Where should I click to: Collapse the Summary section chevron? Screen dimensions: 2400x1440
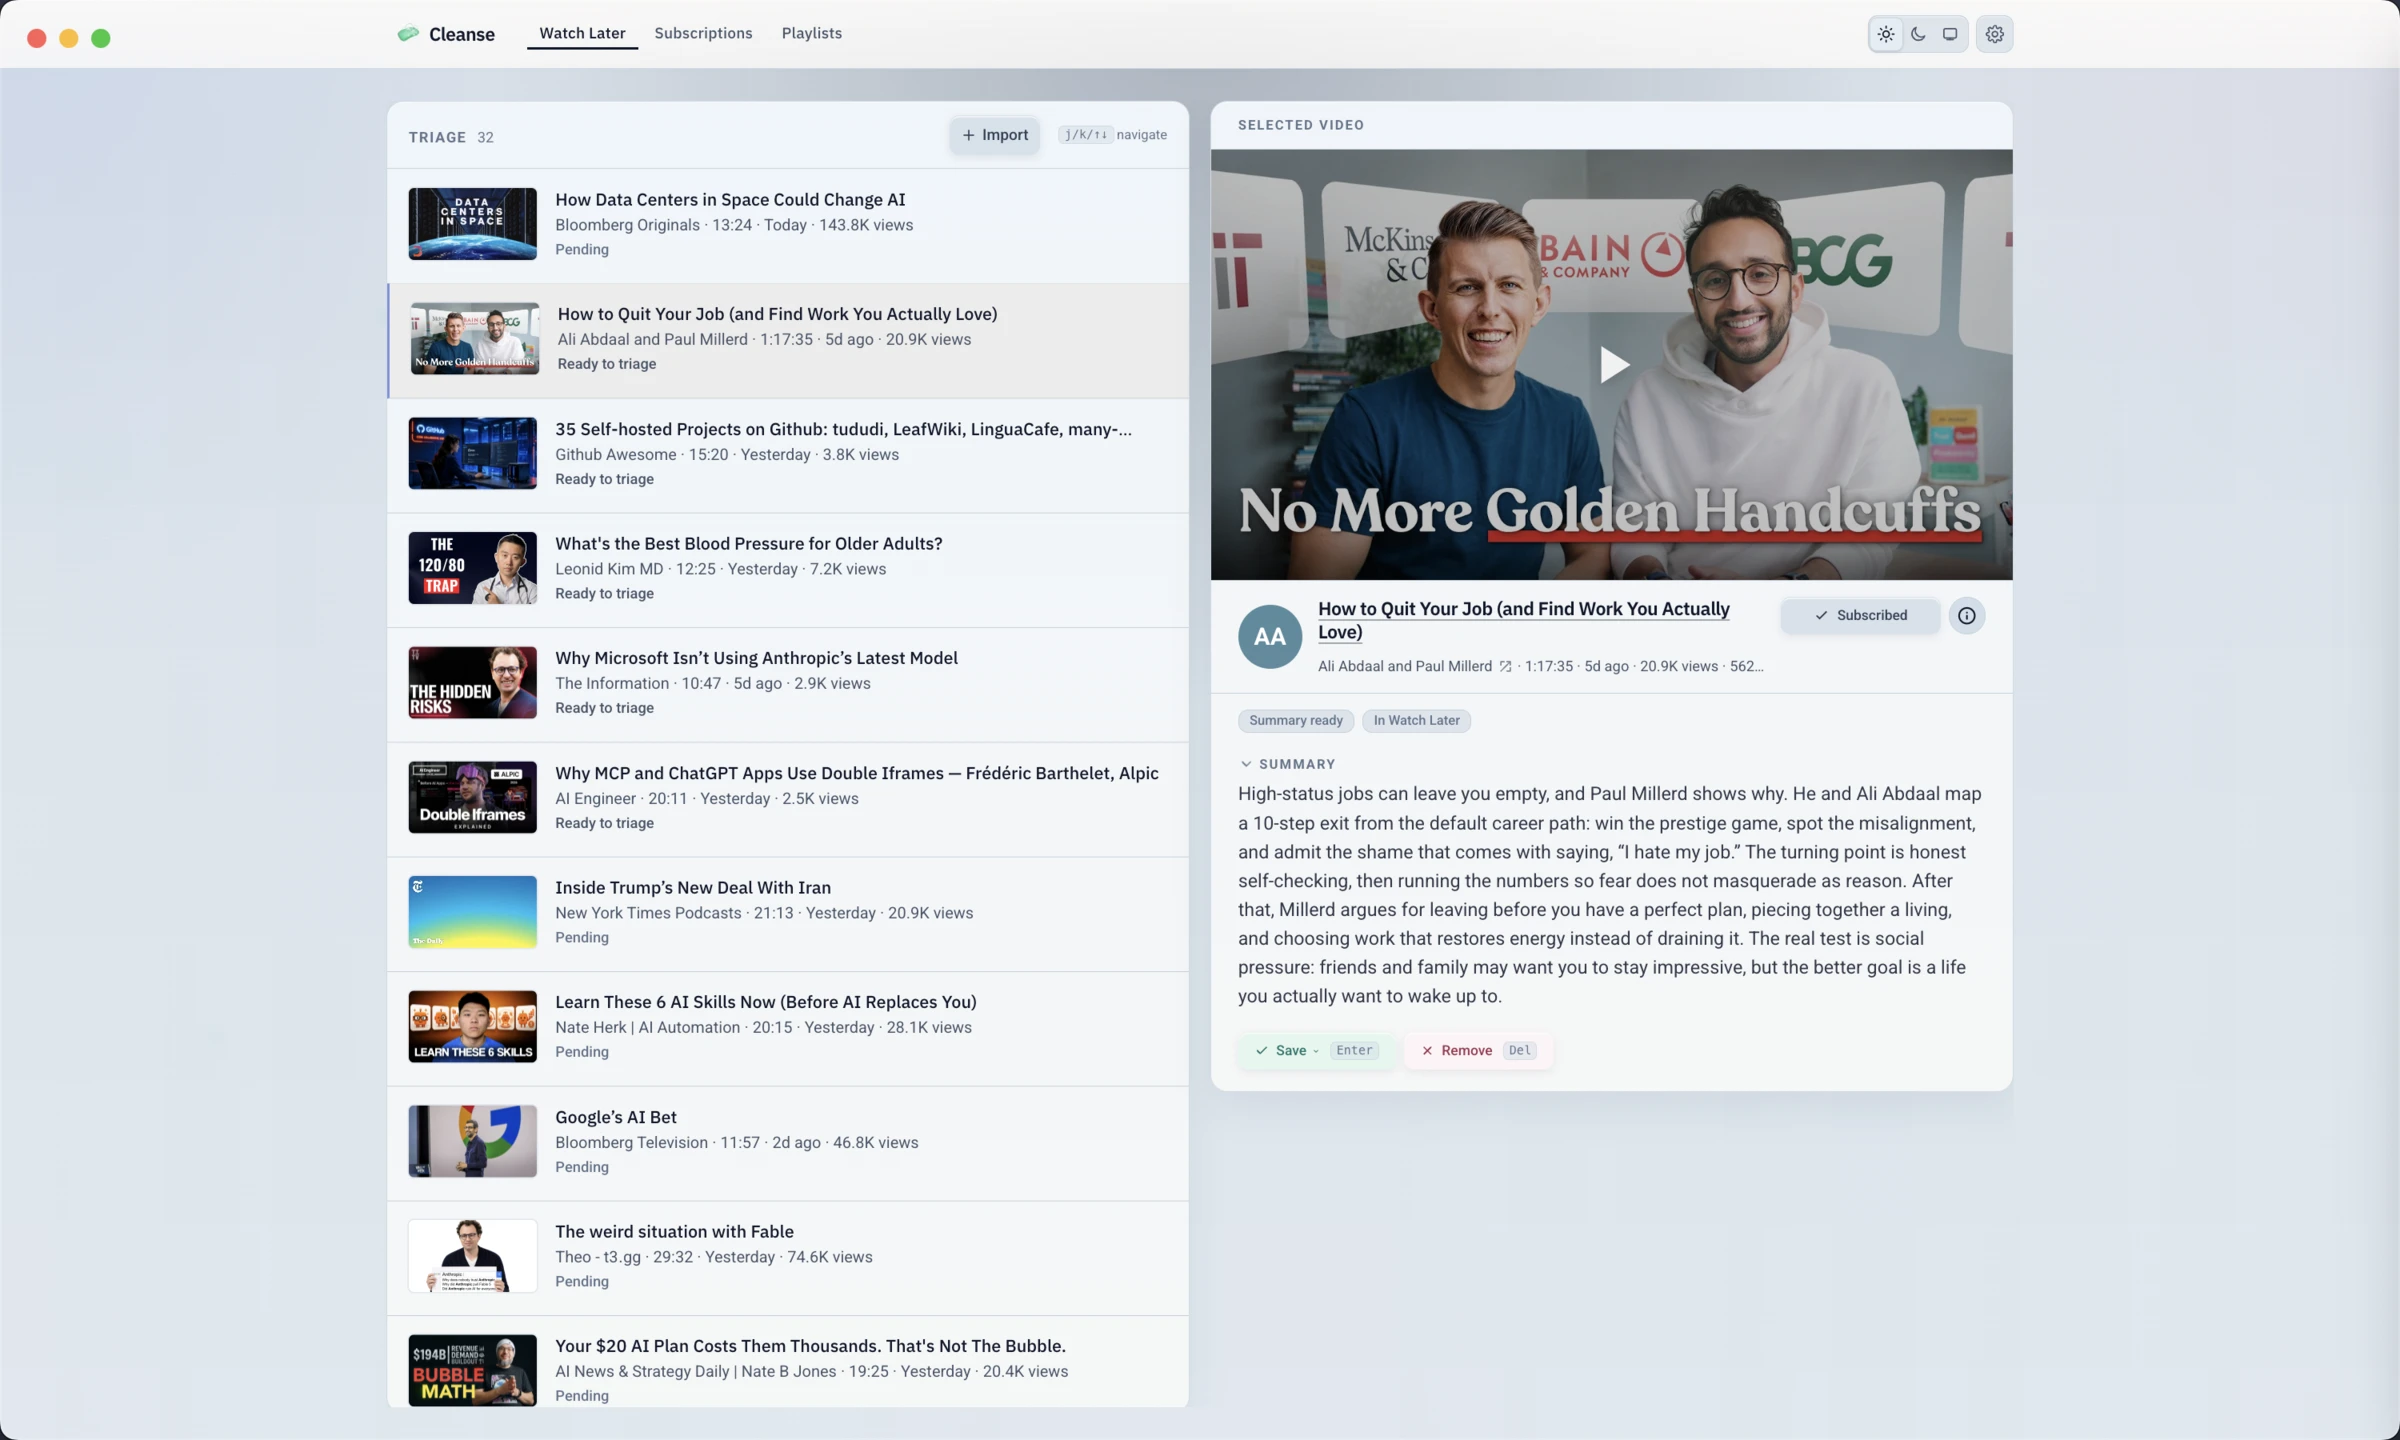[x=1245, y=764]
